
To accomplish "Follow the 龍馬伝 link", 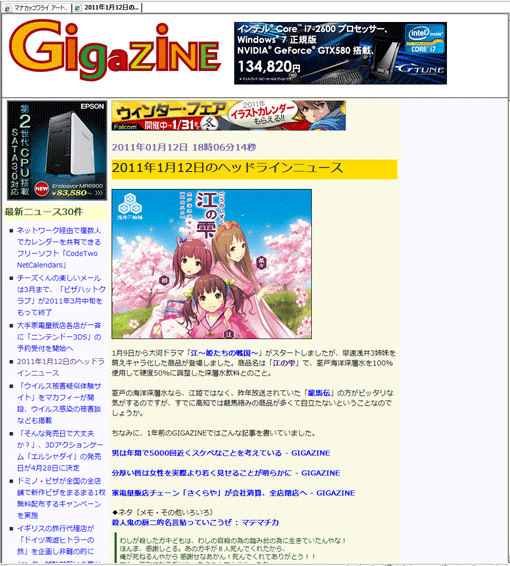I will tap(319, 393).
